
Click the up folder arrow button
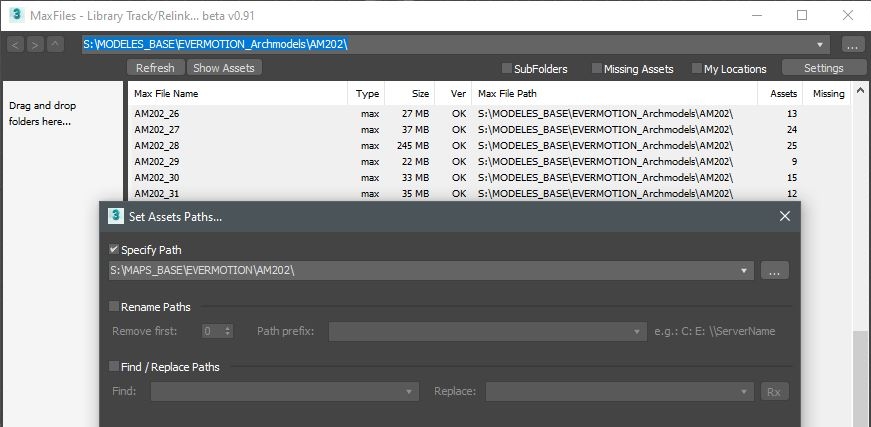[x=54, y=45]
